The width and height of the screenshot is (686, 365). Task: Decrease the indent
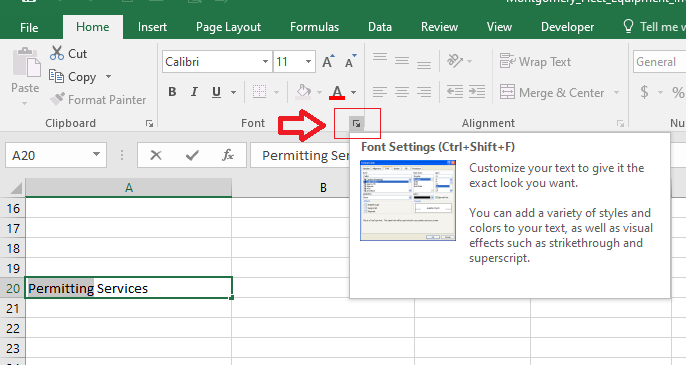[455, 92]
